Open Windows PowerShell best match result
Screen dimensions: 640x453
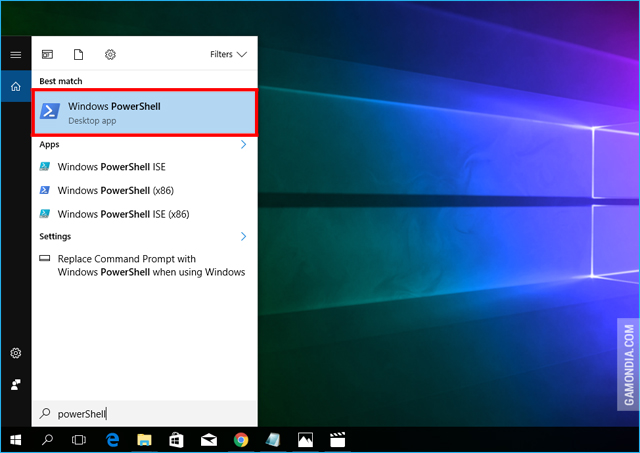(144, 113)
